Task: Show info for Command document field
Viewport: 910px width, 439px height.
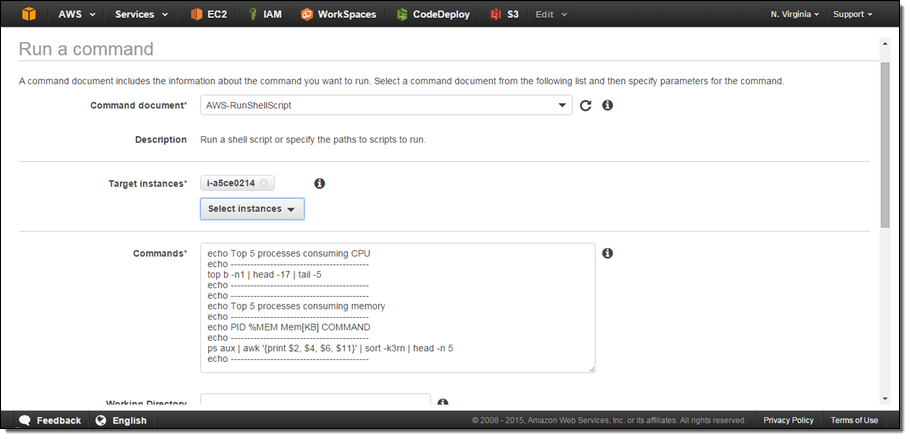Action: pos(607,105)
